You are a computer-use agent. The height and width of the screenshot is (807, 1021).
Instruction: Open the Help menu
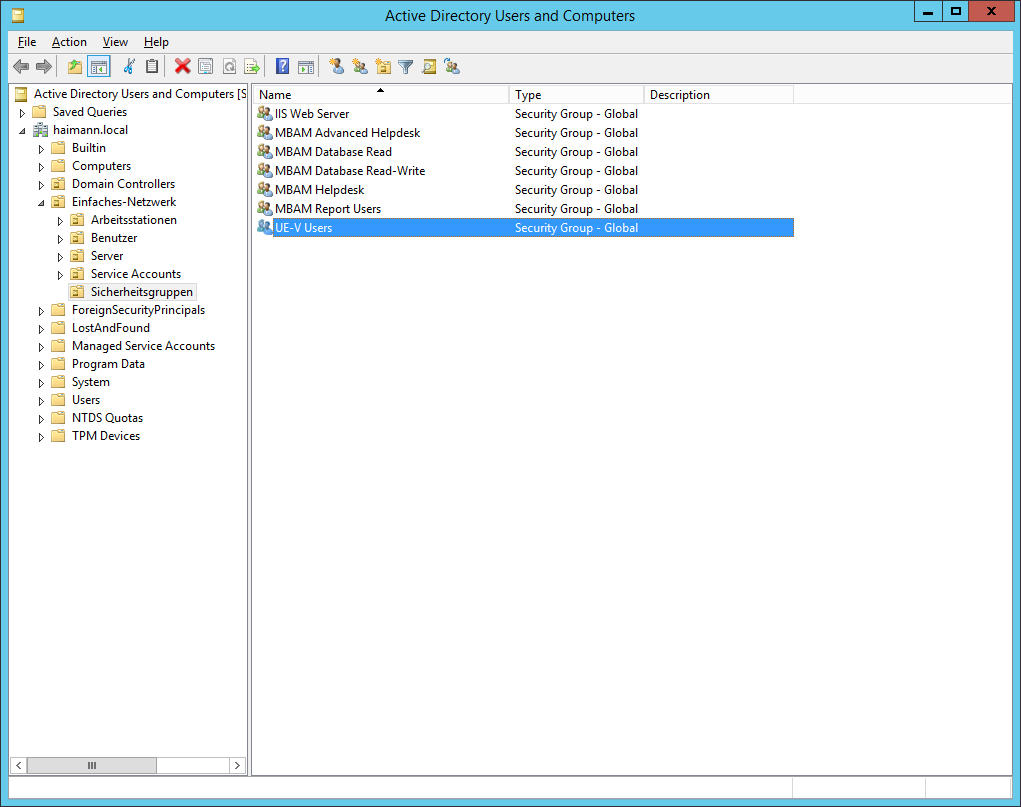pyautogui.click(x=156, y=42)
